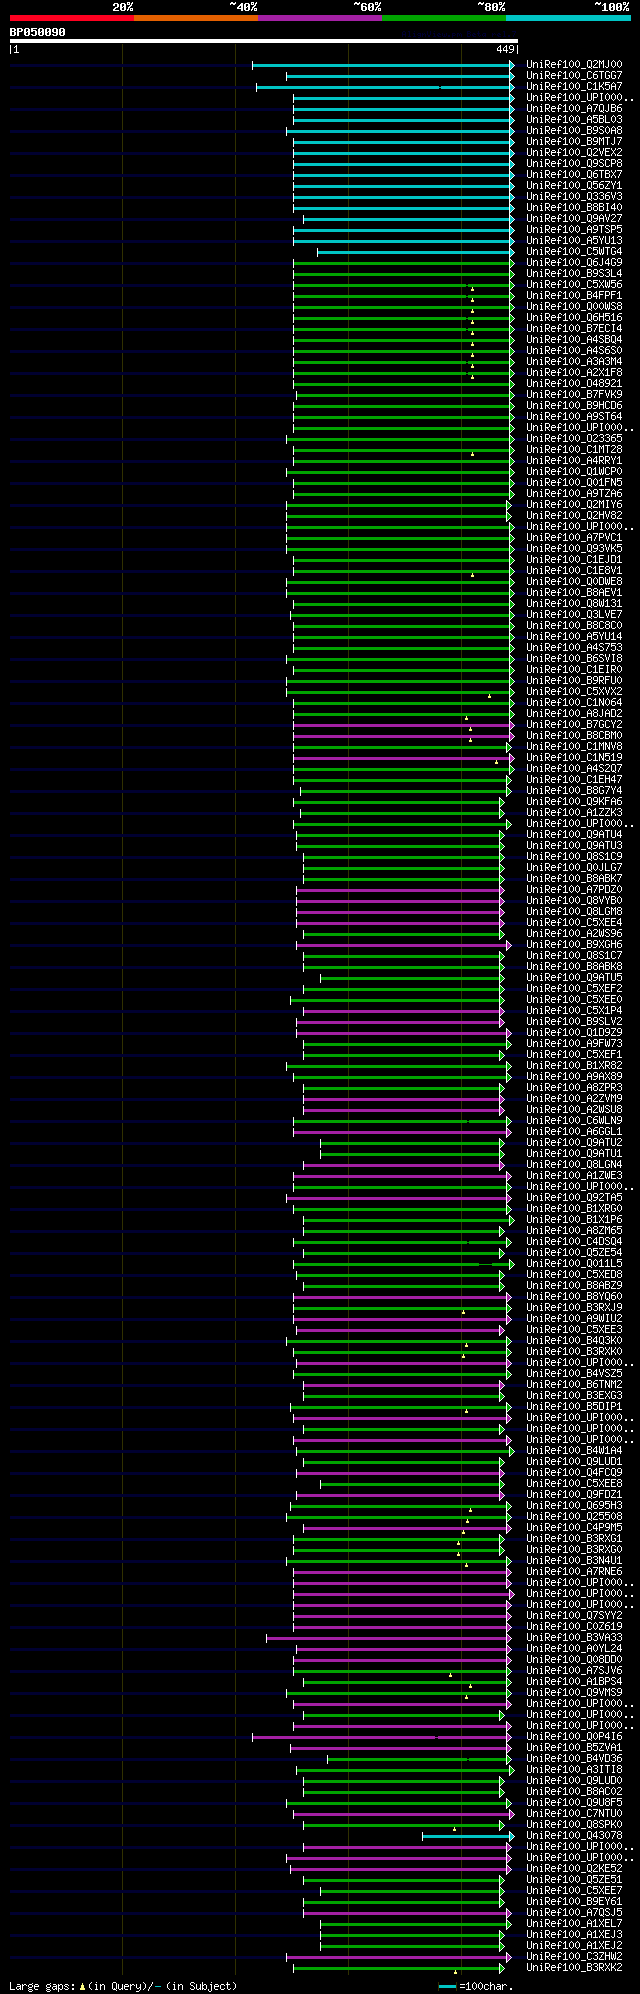Click the green ~80% identity legend segment
The width and height of the screenshot is (640, 1994).
click(x=443, y=18)
